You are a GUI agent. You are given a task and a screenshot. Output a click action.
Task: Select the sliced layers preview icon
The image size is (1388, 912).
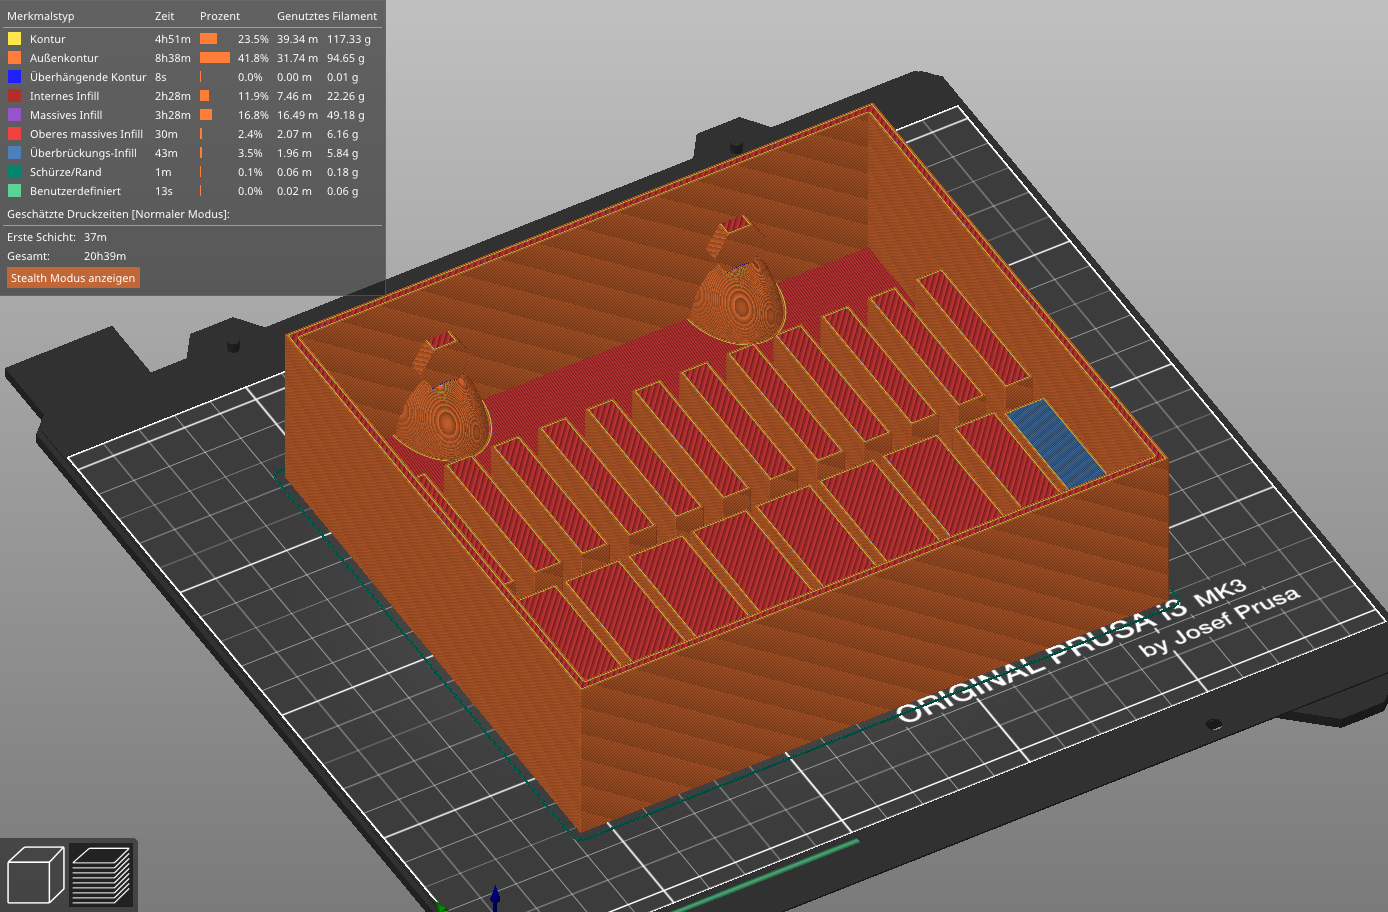point(101,875)
